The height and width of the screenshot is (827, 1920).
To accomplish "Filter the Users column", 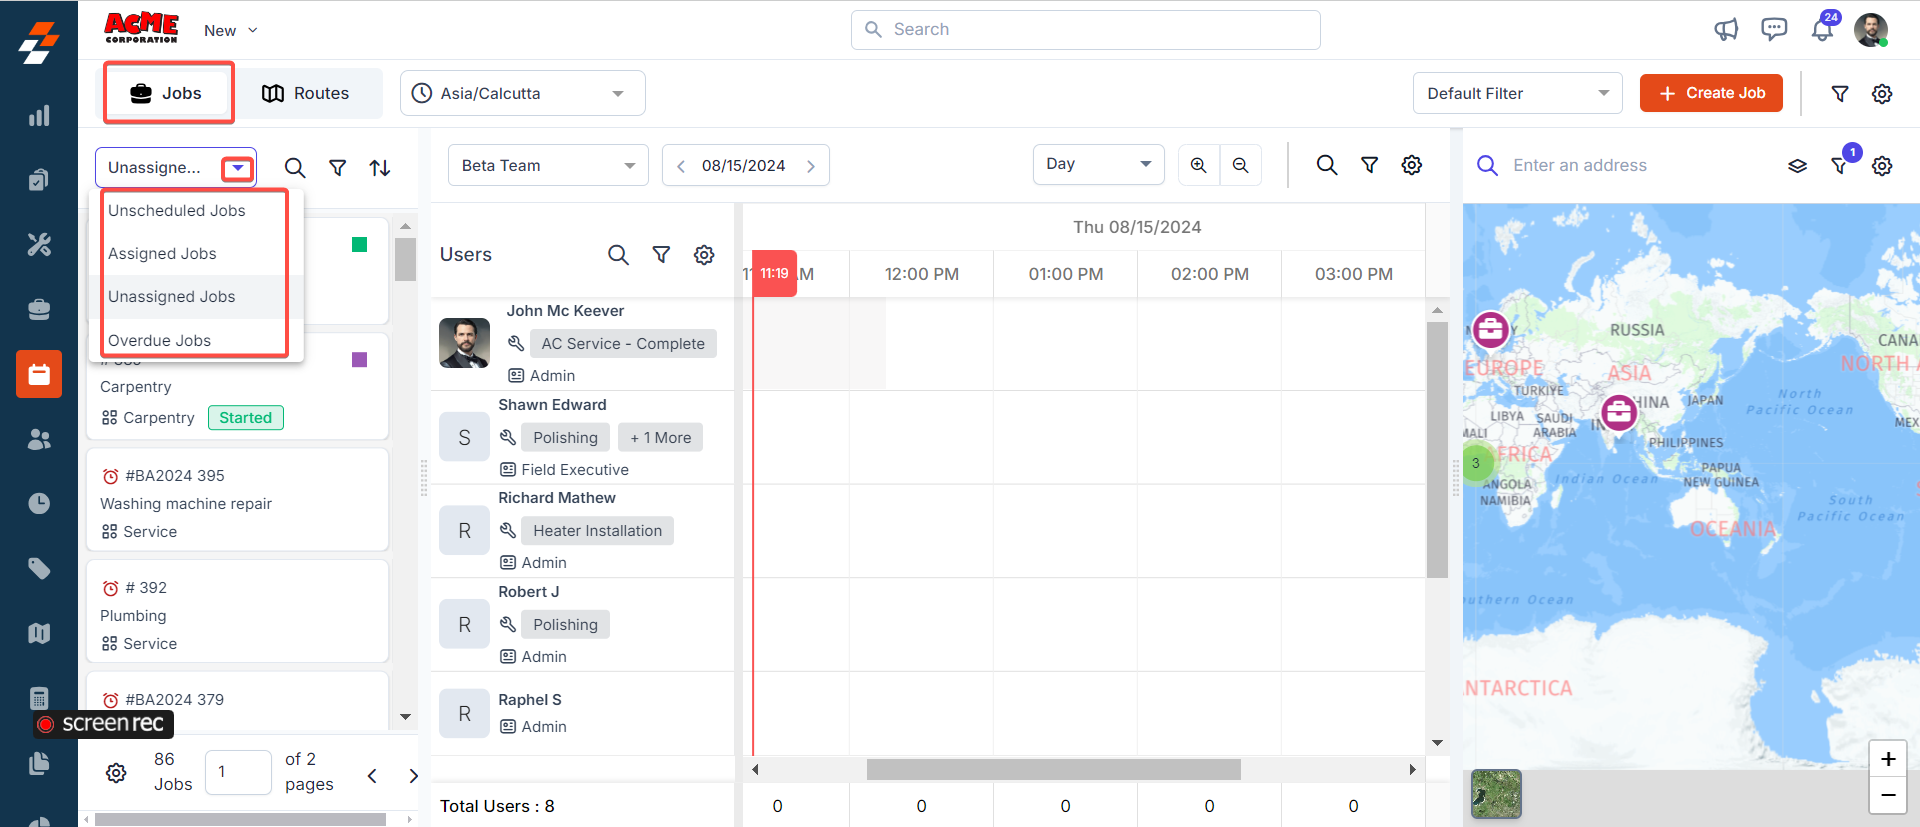I will coord(661,255).
